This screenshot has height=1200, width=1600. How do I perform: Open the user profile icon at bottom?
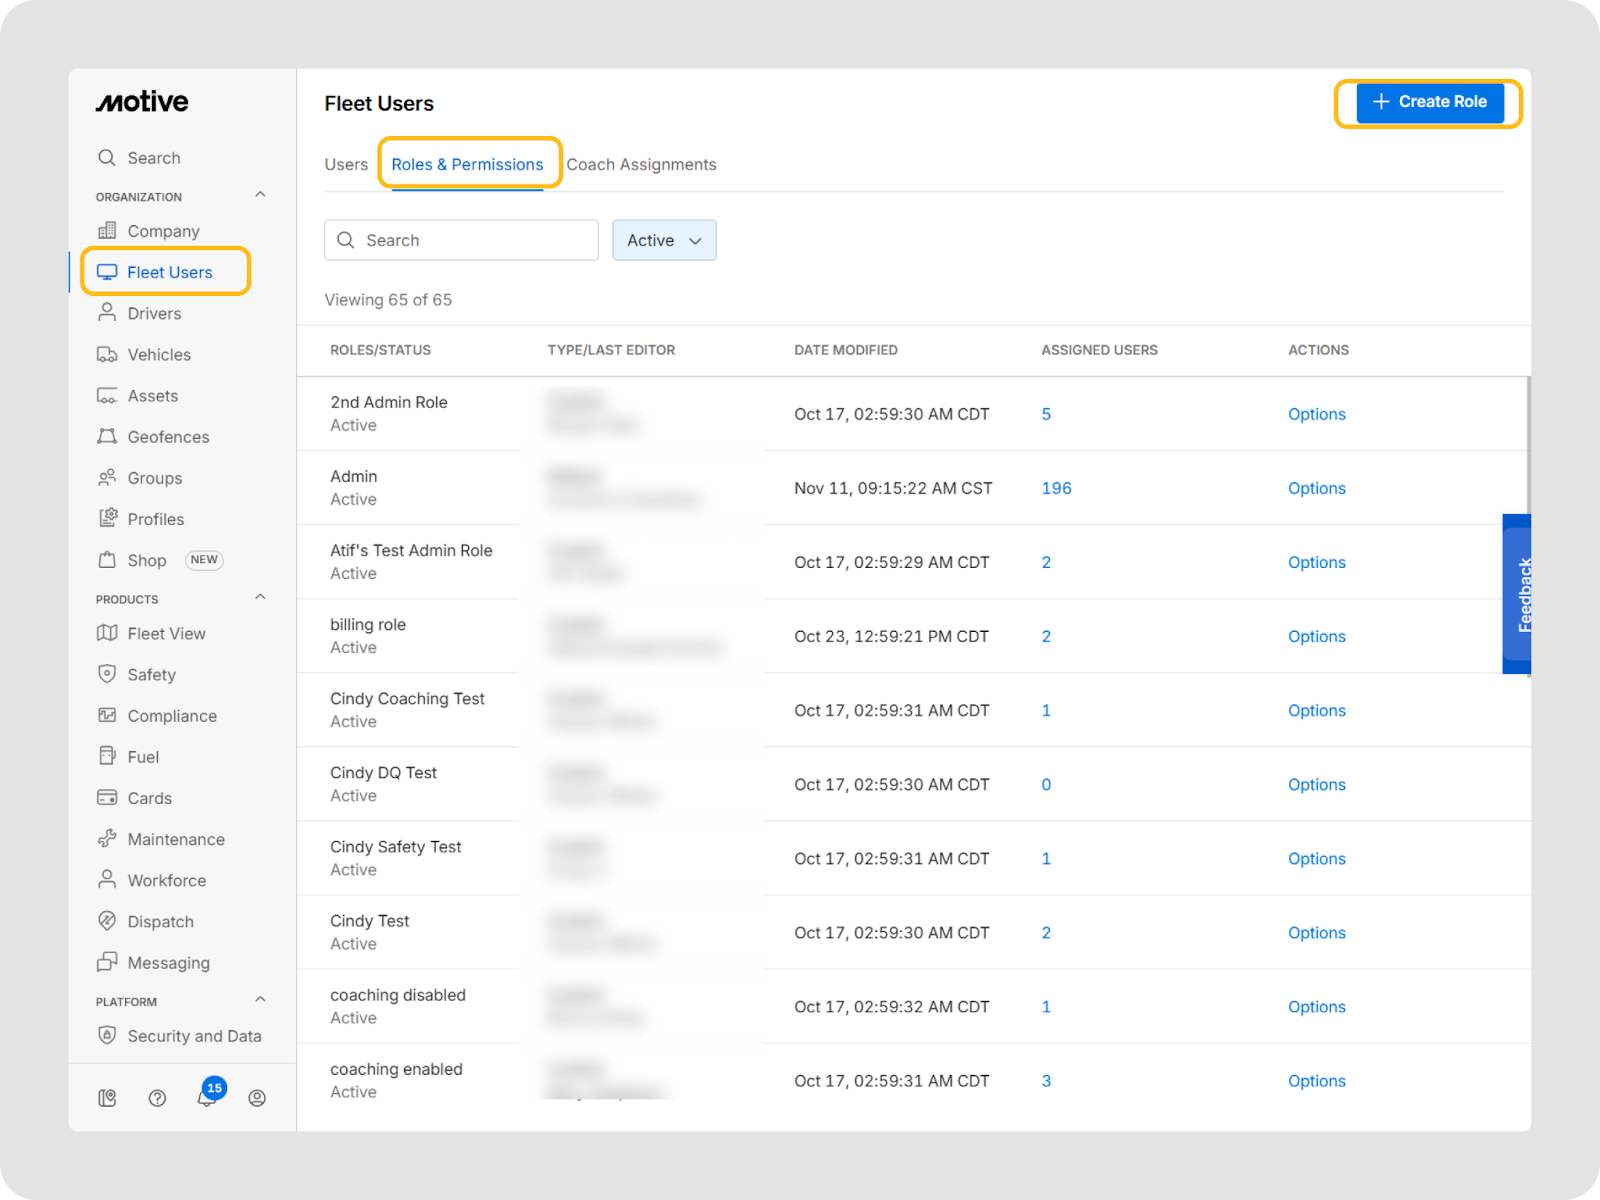[257, 1098]
